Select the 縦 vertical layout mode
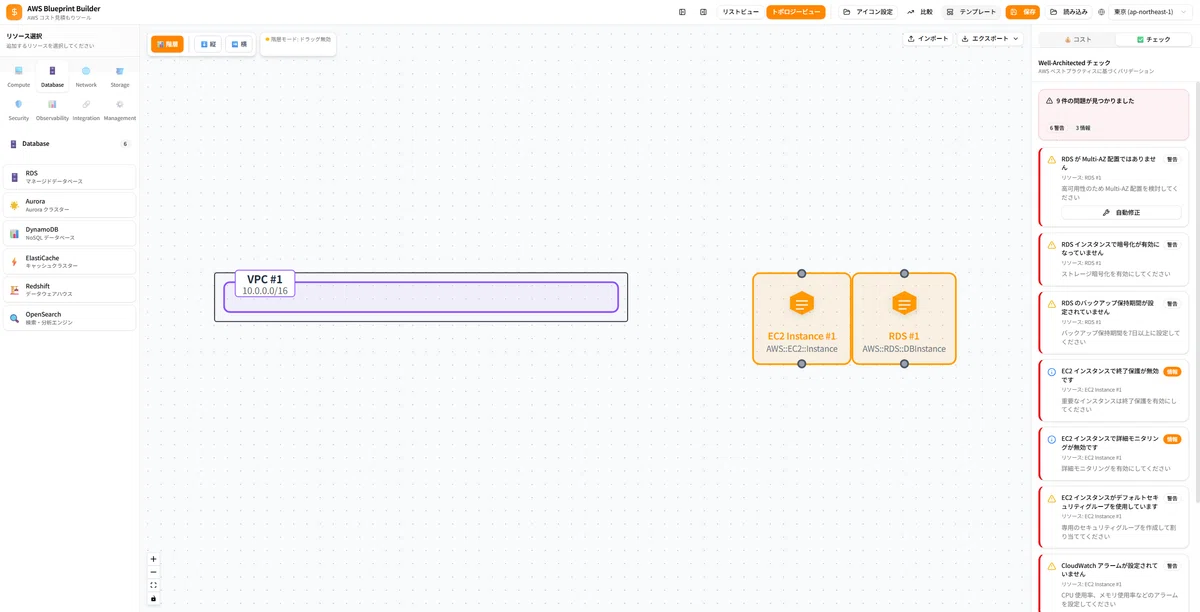This screenshot has height=612, width=1200. 208,44
